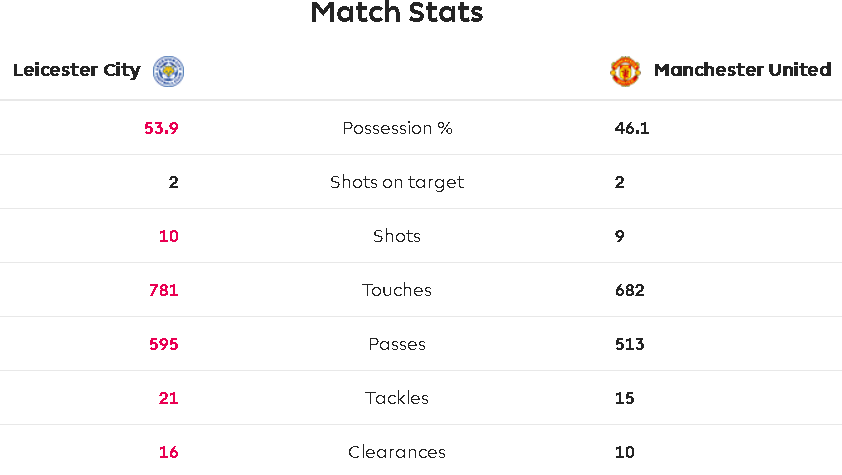Viewport: 842px width, 475px height.
Task: Click the Shots on target label
Action: (397, 182)
